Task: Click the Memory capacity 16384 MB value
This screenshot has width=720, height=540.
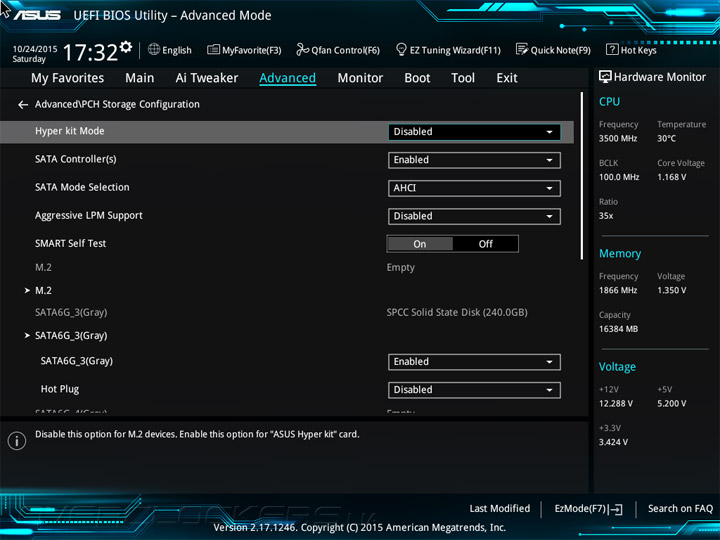Action: [618, 329]
